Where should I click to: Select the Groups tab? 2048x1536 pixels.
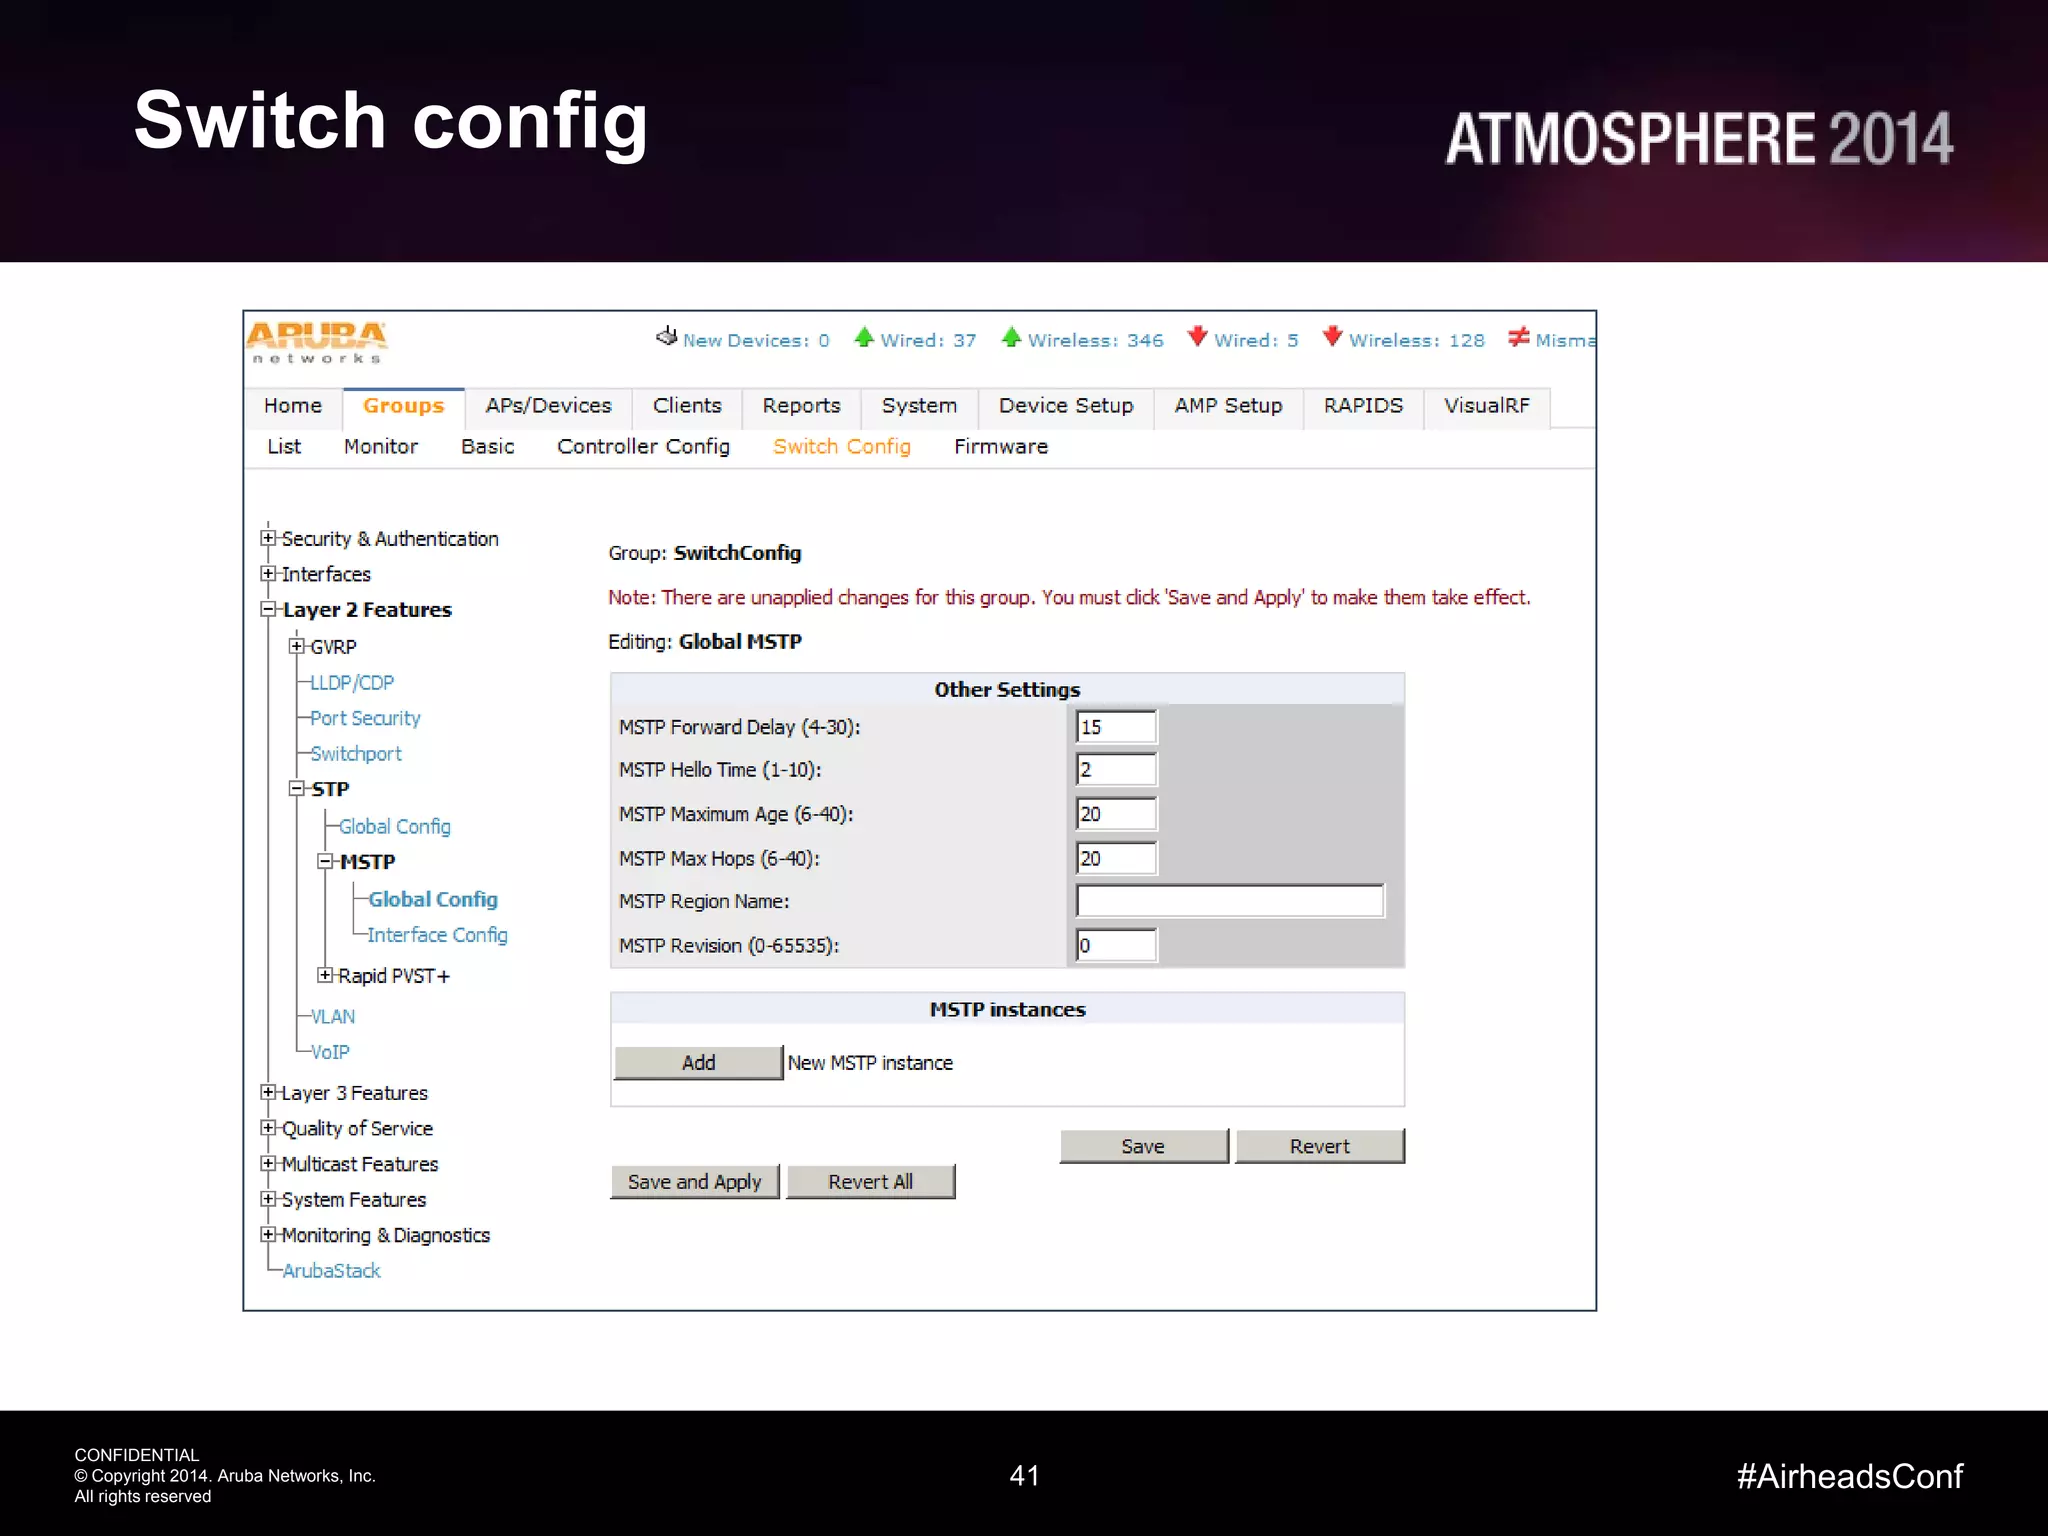[403, 406]
